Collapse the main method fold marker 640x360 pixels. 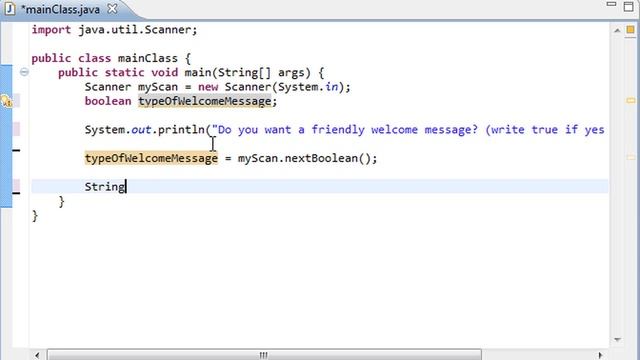[x=24, y=73]
